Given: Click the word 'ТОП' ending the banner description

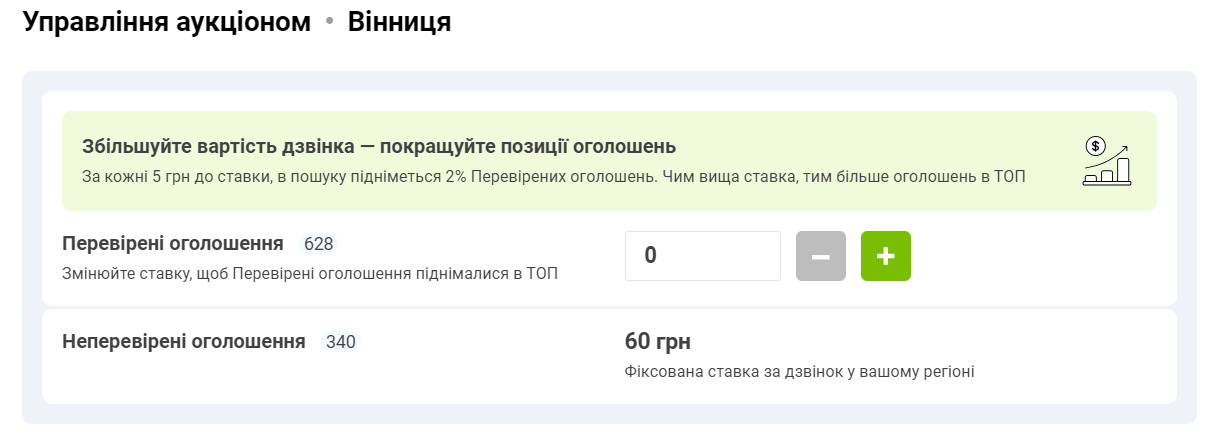Looking at the screenshot, I should 1010,177.
